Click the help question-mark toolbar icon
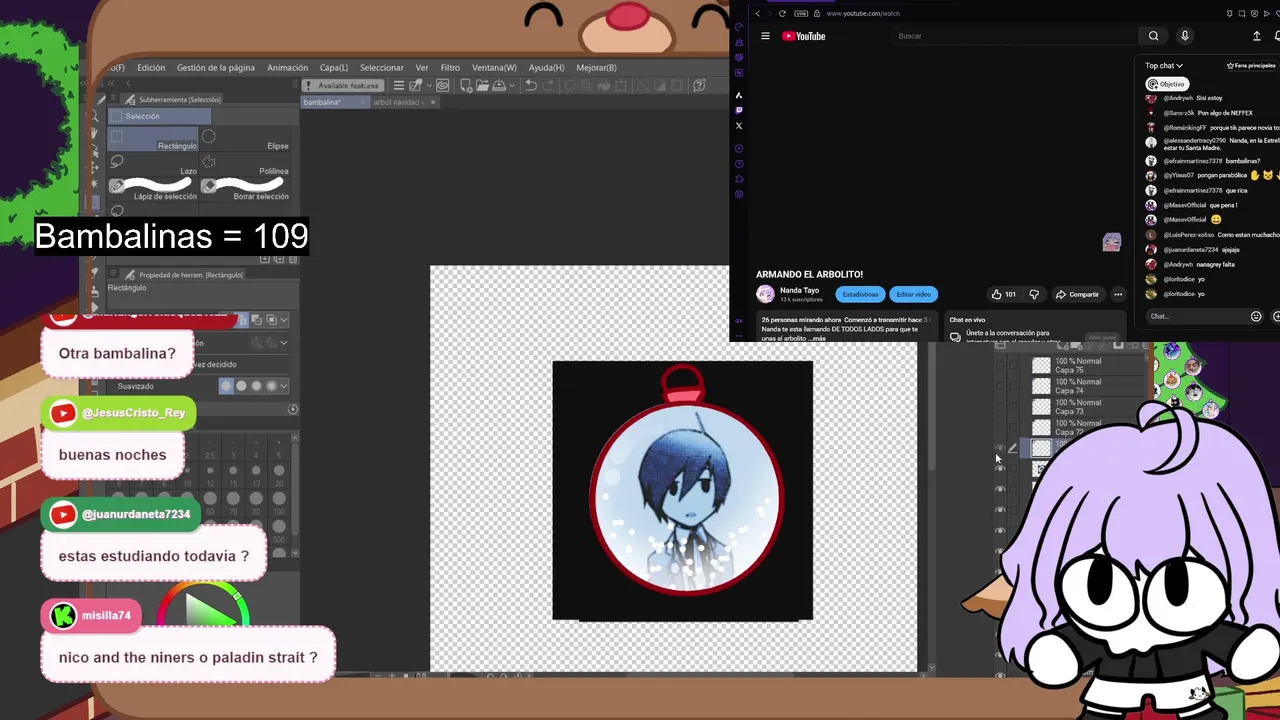 tap(699, 86)
